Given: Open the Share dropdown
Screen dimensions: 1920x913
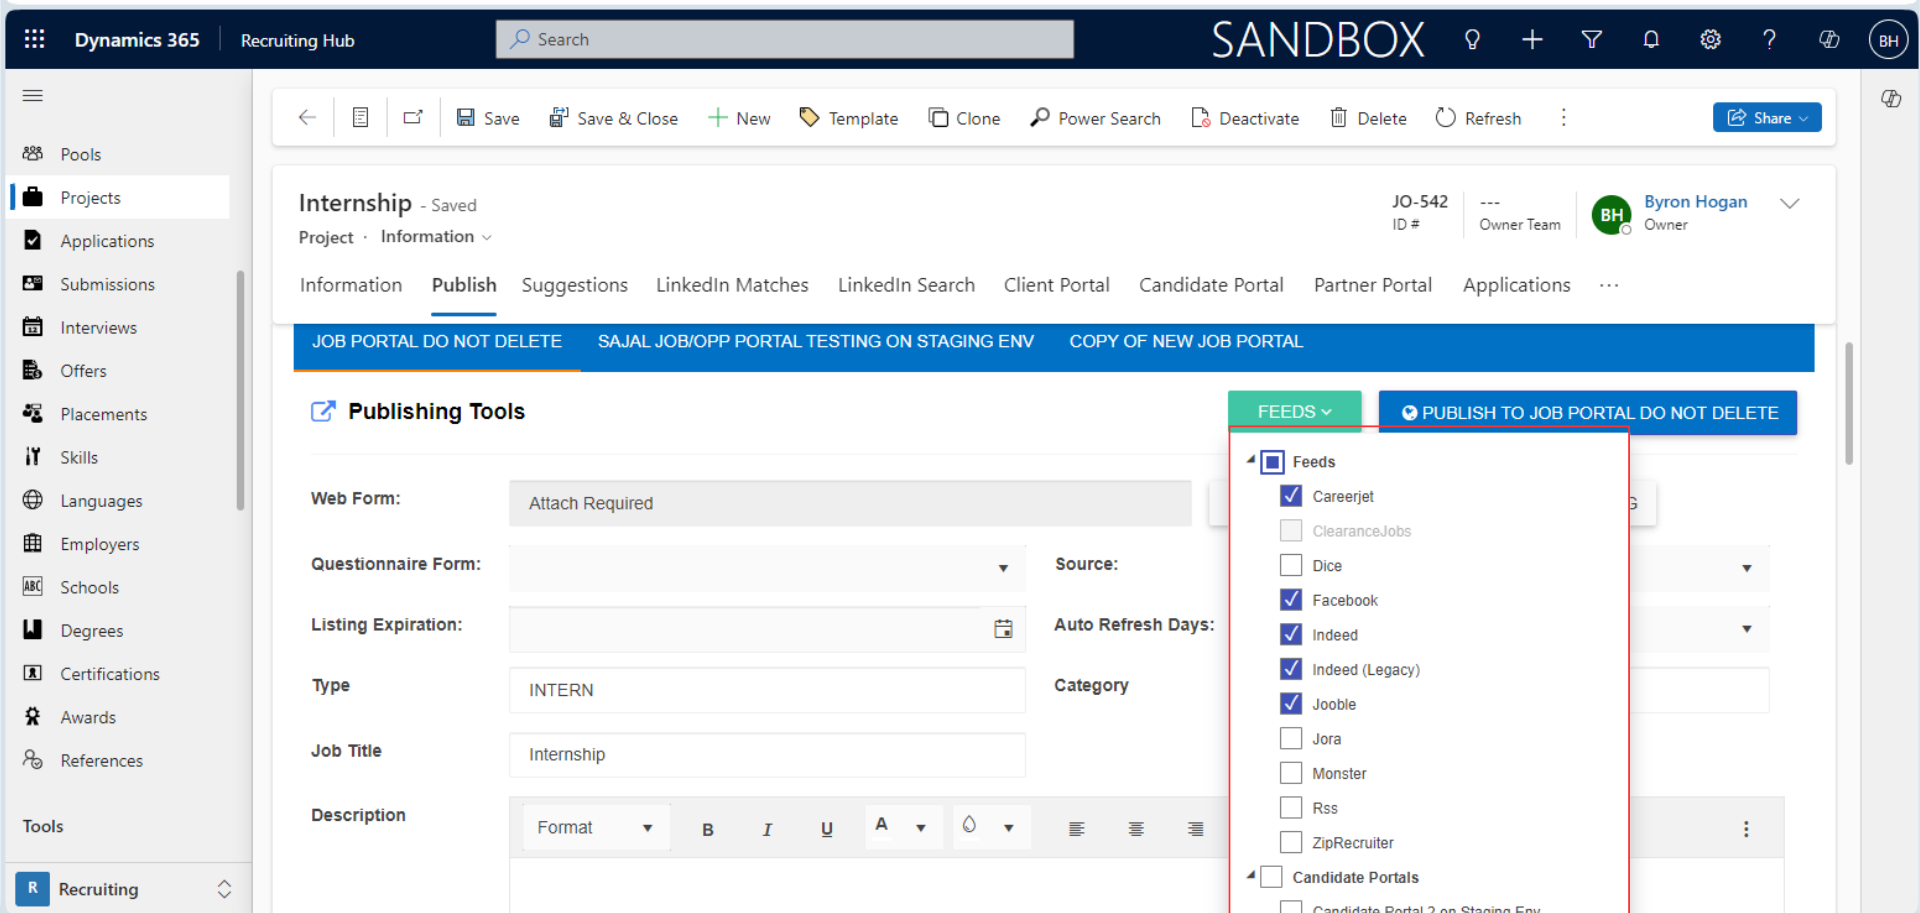Looking at the screenshot, I should [1766, 117].
